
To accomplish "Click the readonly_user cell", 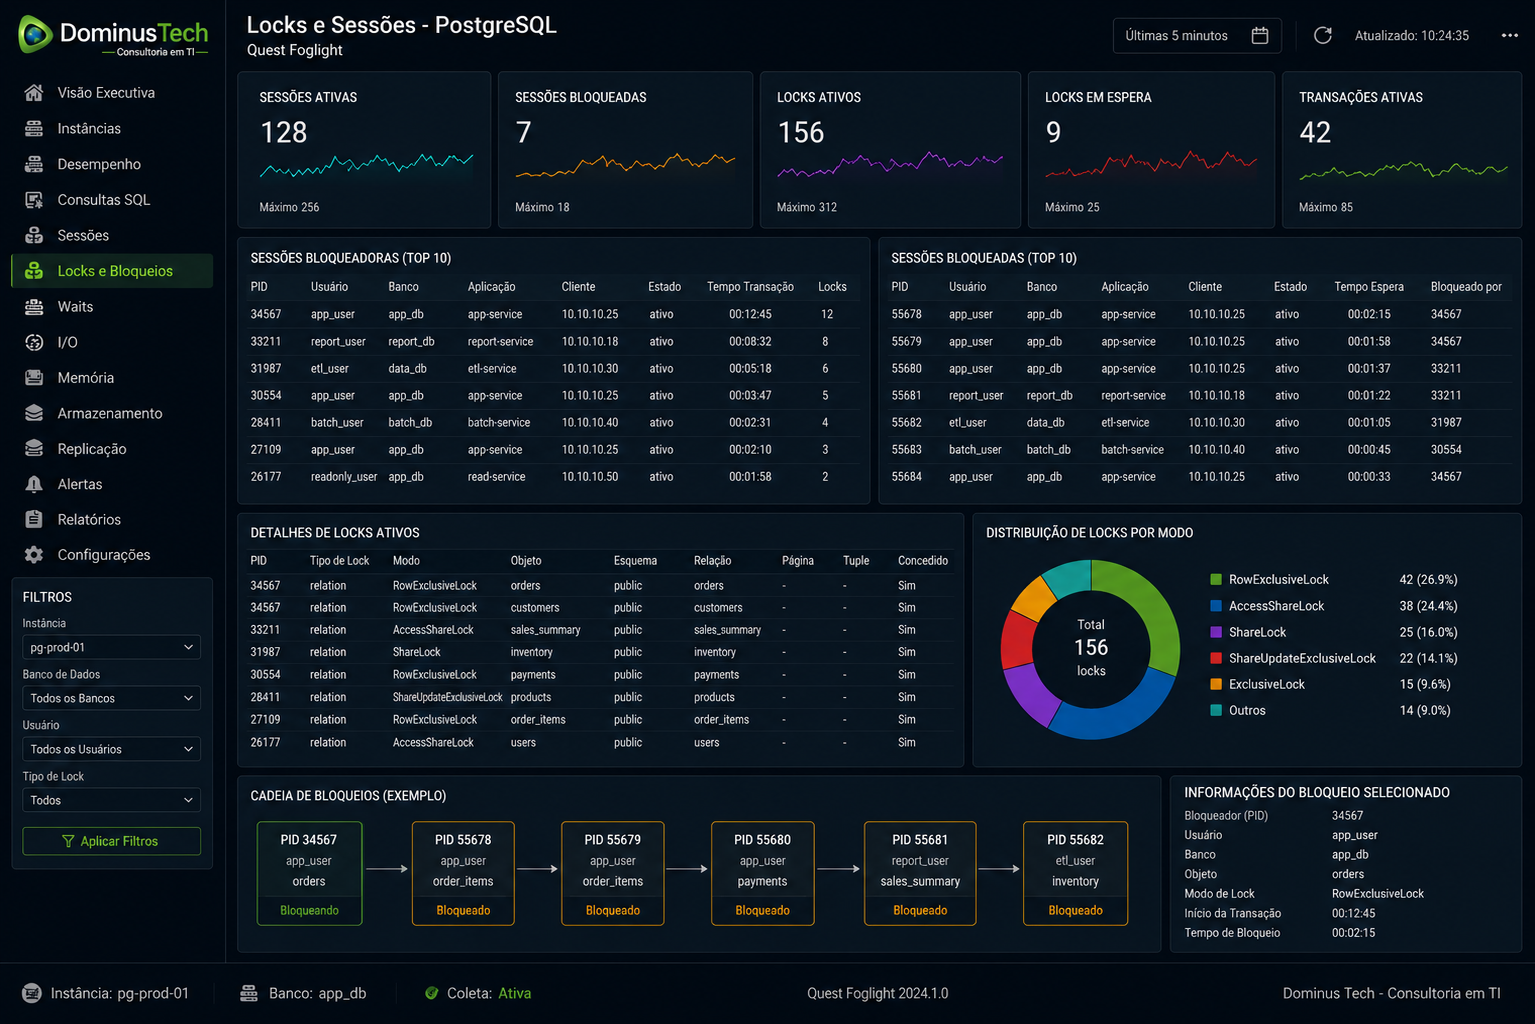I will [344, 477].
